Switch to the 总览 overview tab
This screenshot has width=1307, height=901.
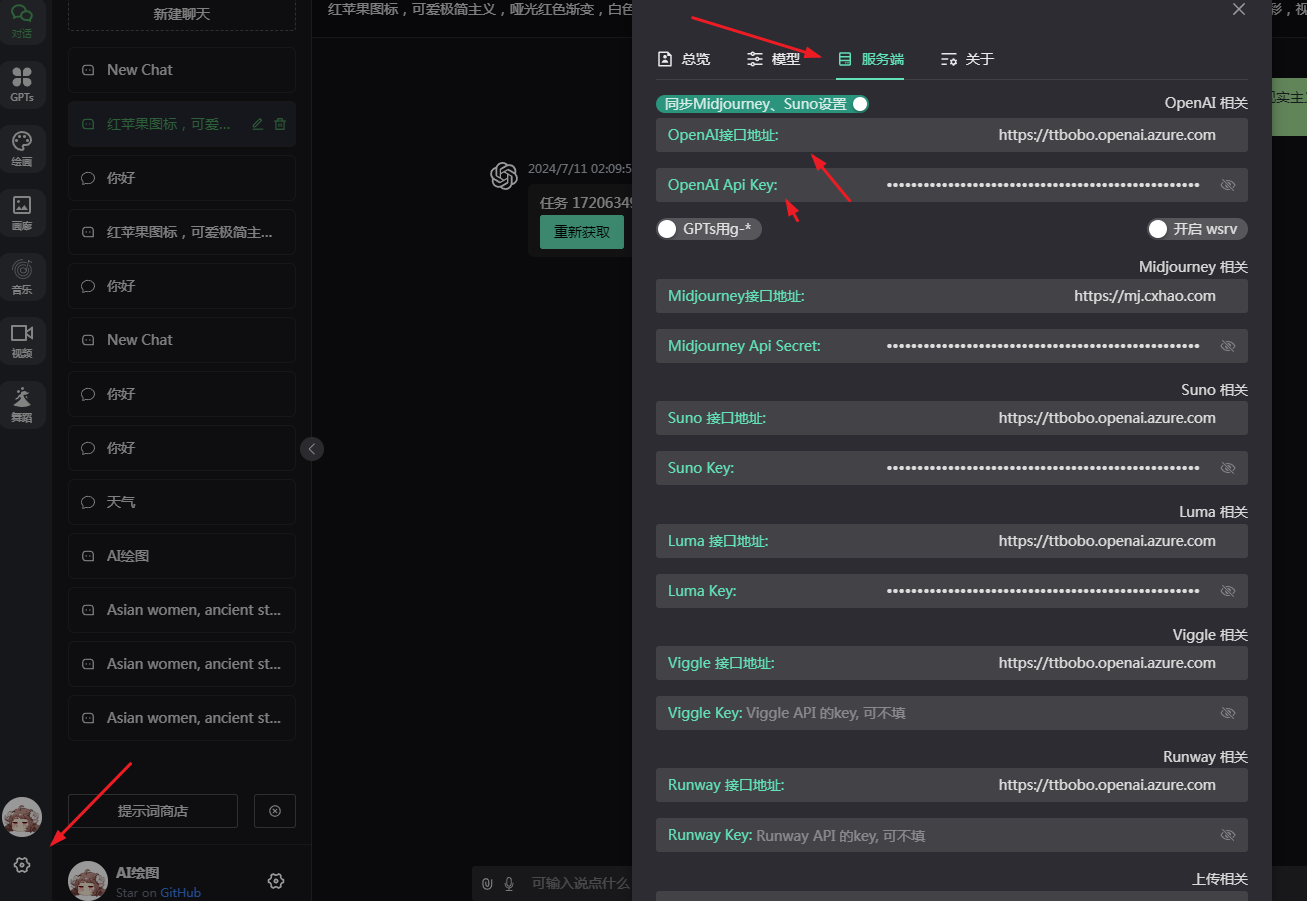point(684,59)
